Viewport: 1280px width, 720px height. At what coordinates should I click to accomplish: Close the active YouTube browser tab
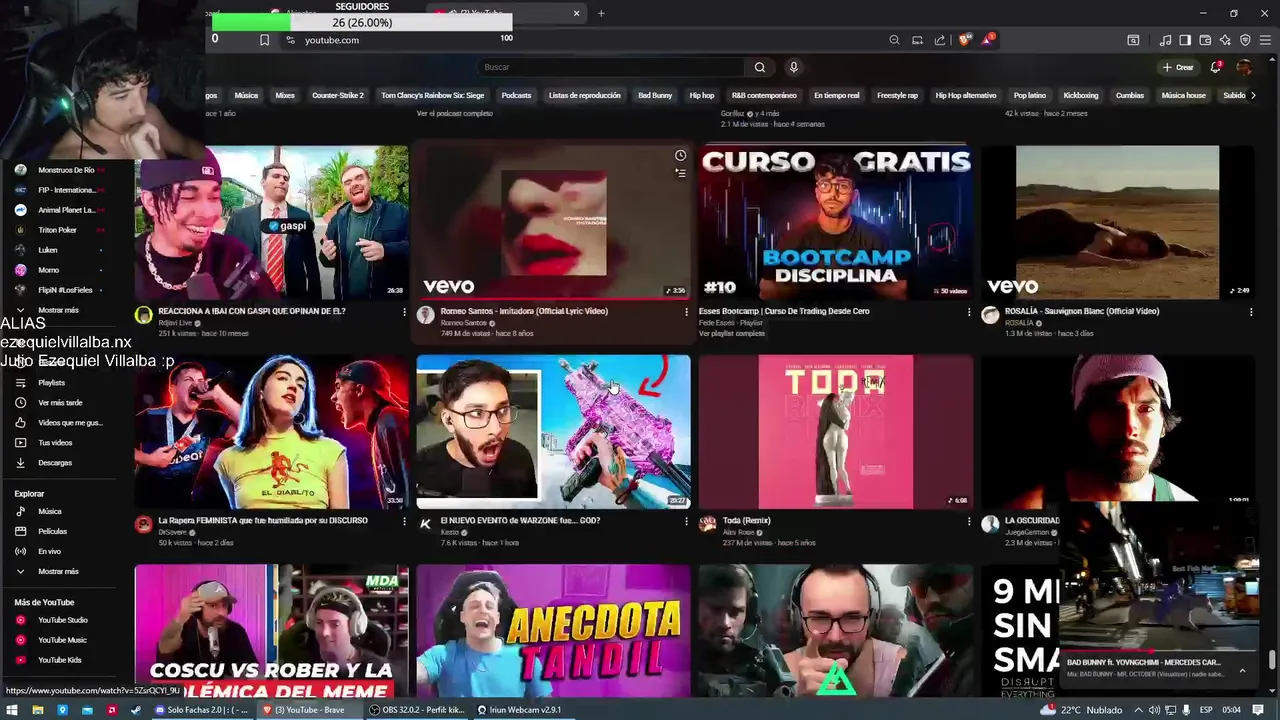[576, 13]
